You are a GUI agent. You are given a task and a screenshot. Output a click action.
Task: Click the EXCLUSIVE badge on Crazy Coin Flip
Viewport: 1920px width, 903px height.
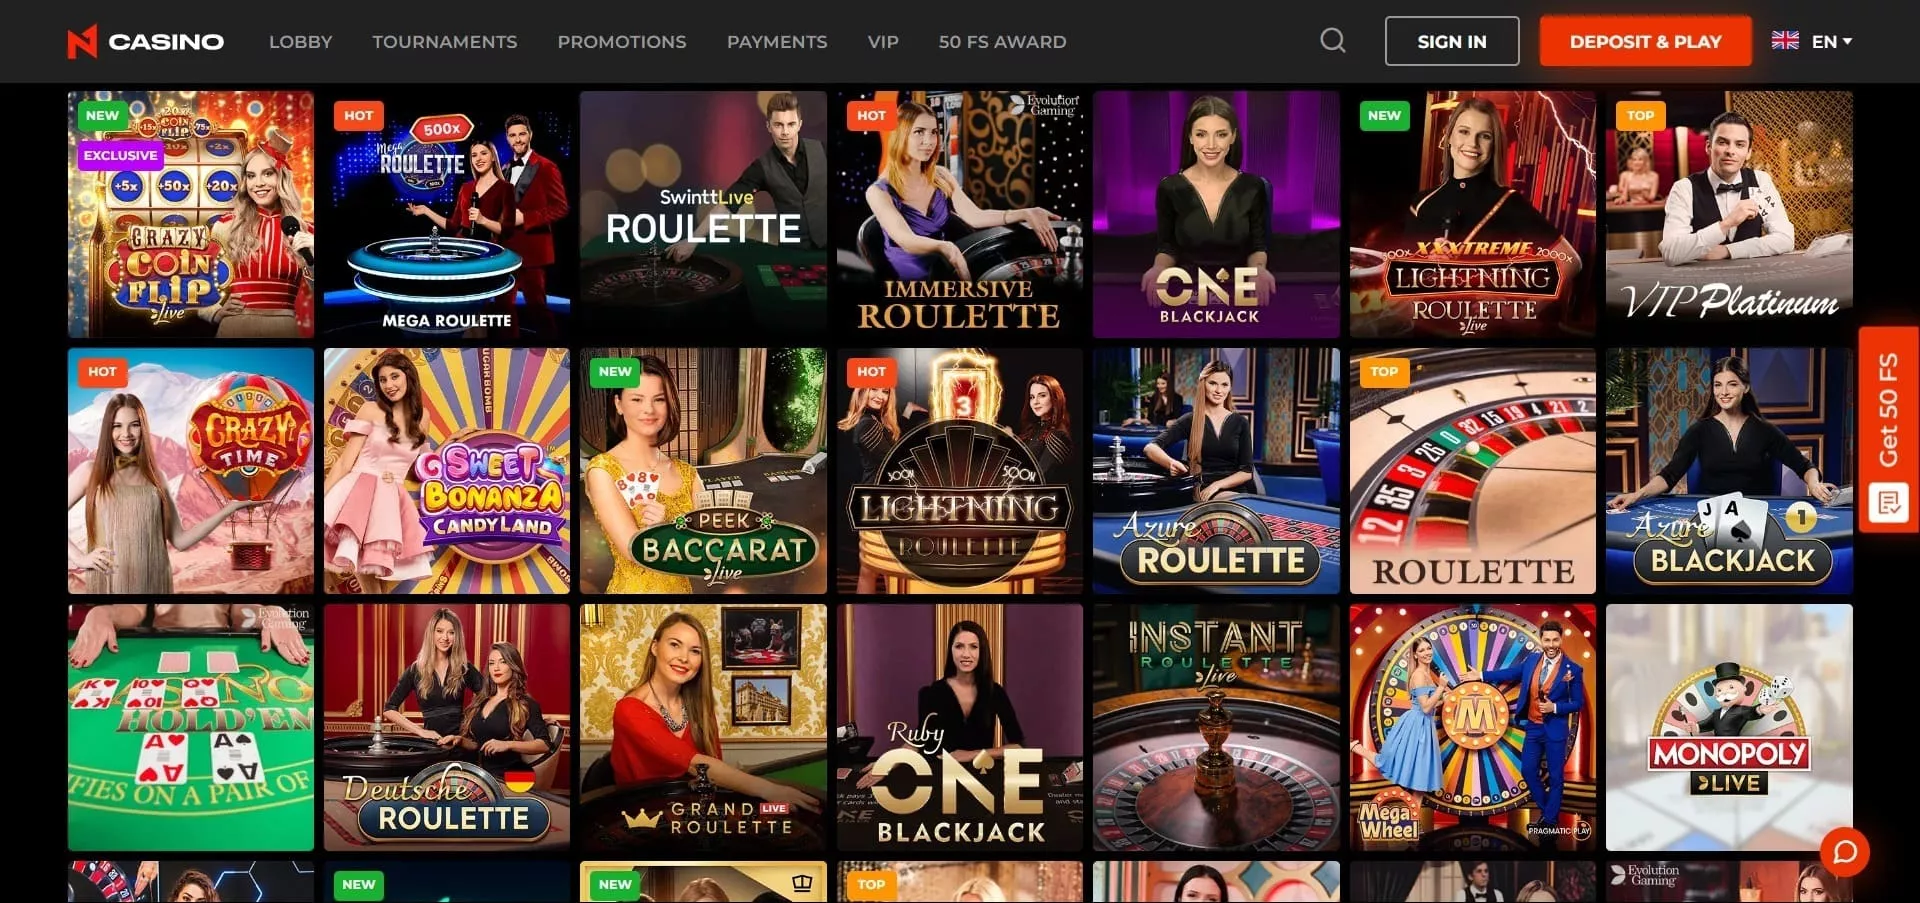(120, 156)
